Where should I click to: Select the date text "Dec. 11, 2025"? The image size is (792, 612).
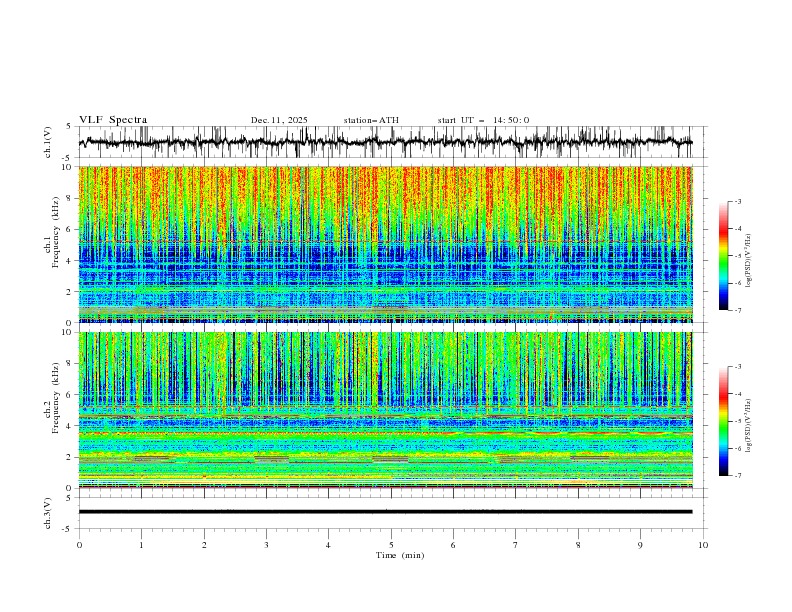click(279, 120)
